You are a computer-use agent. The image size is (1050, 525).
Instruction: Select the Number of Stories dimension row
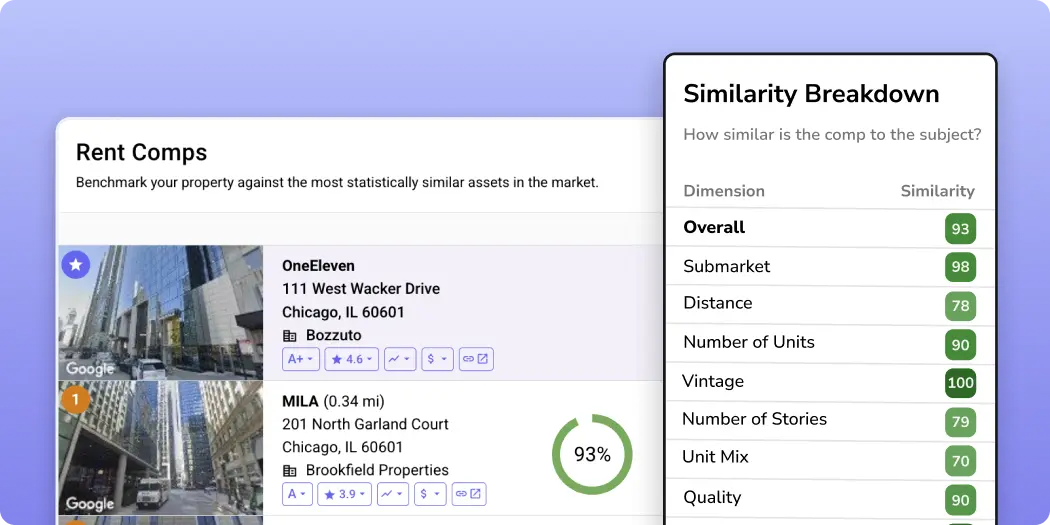tap(830, 422)
